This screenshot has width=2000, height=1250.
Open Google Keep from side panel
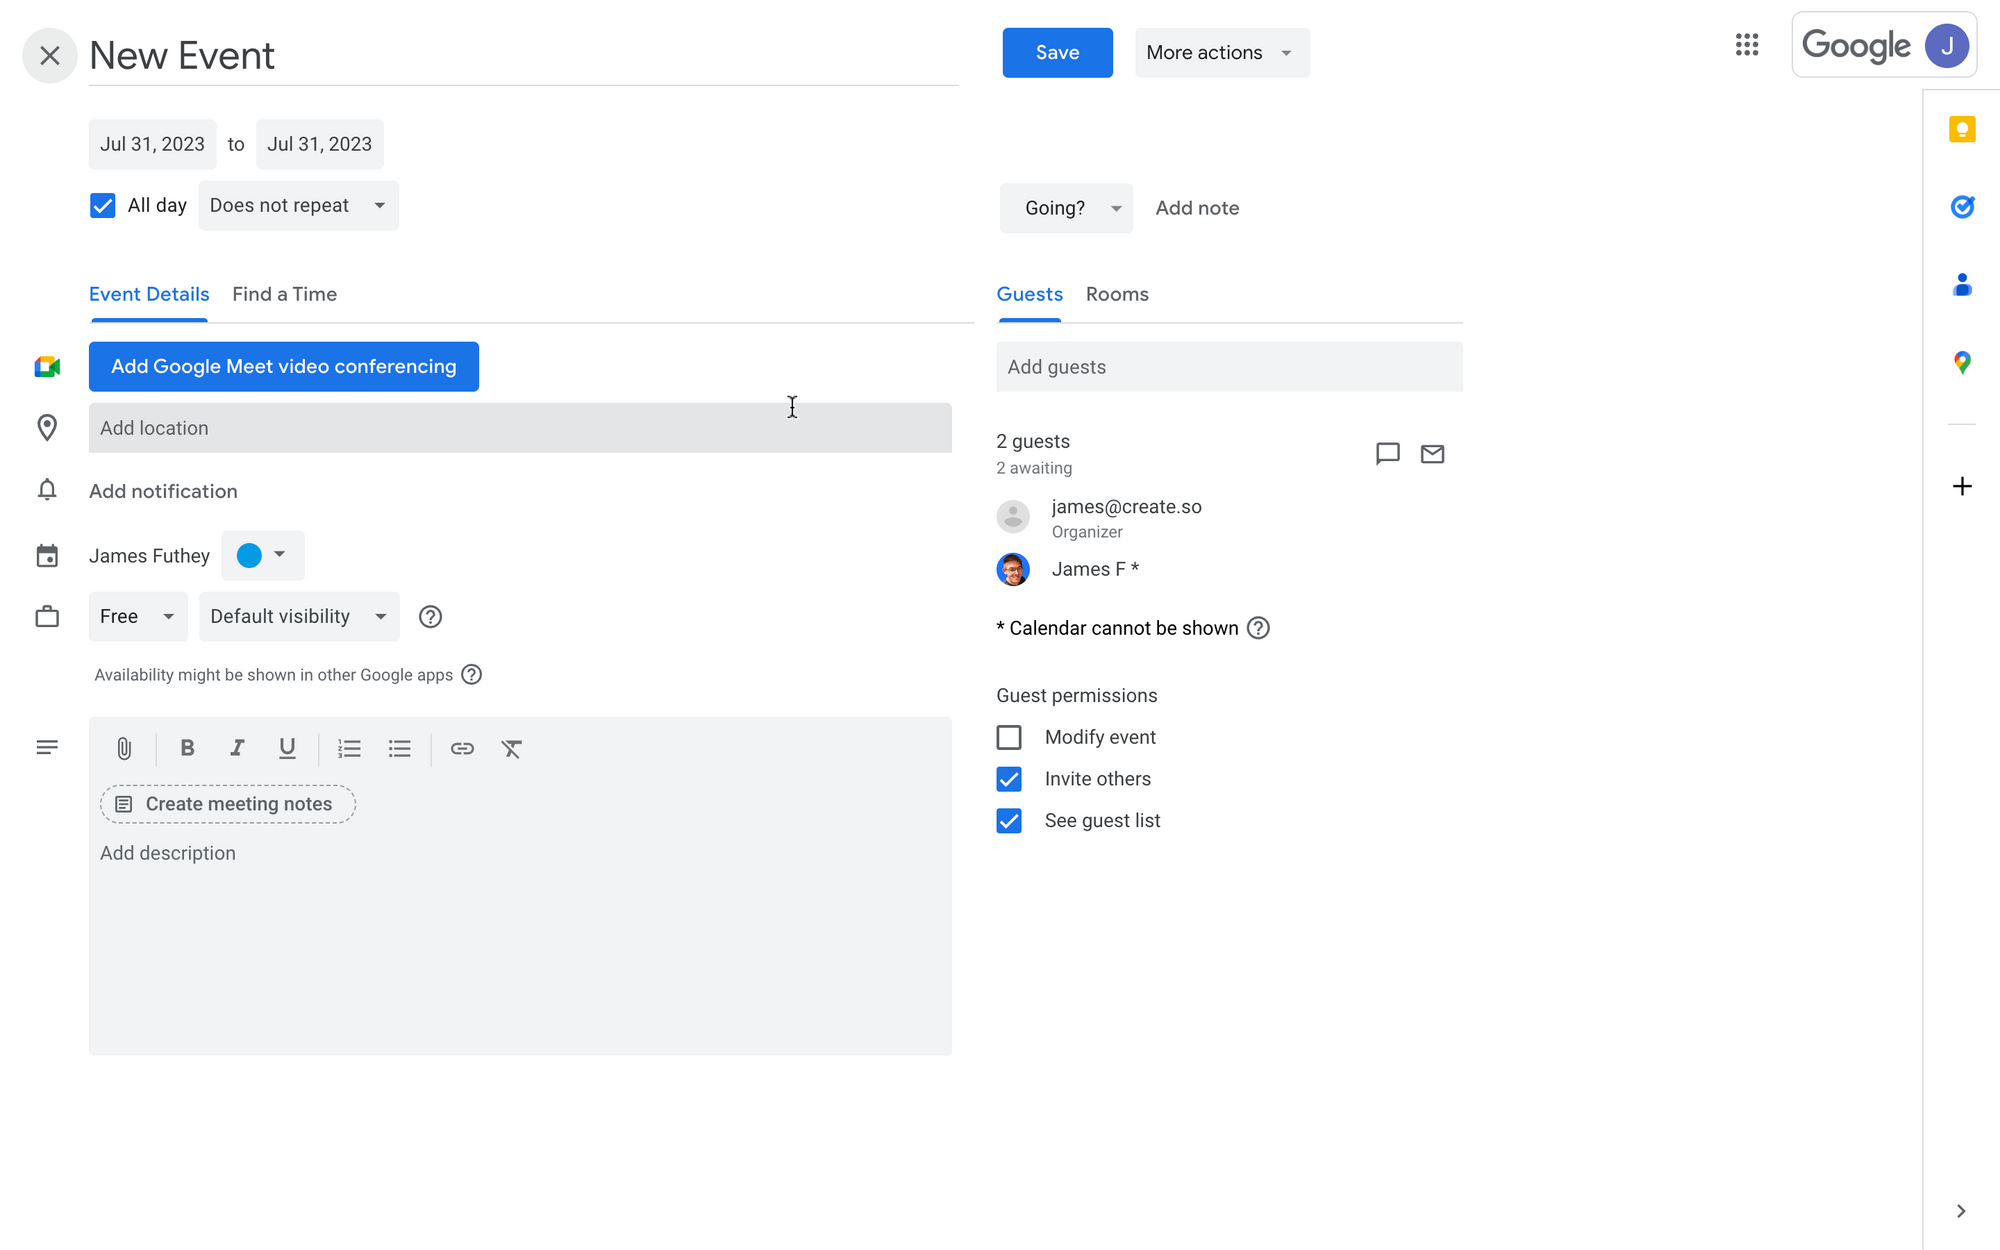(1962, 130)
